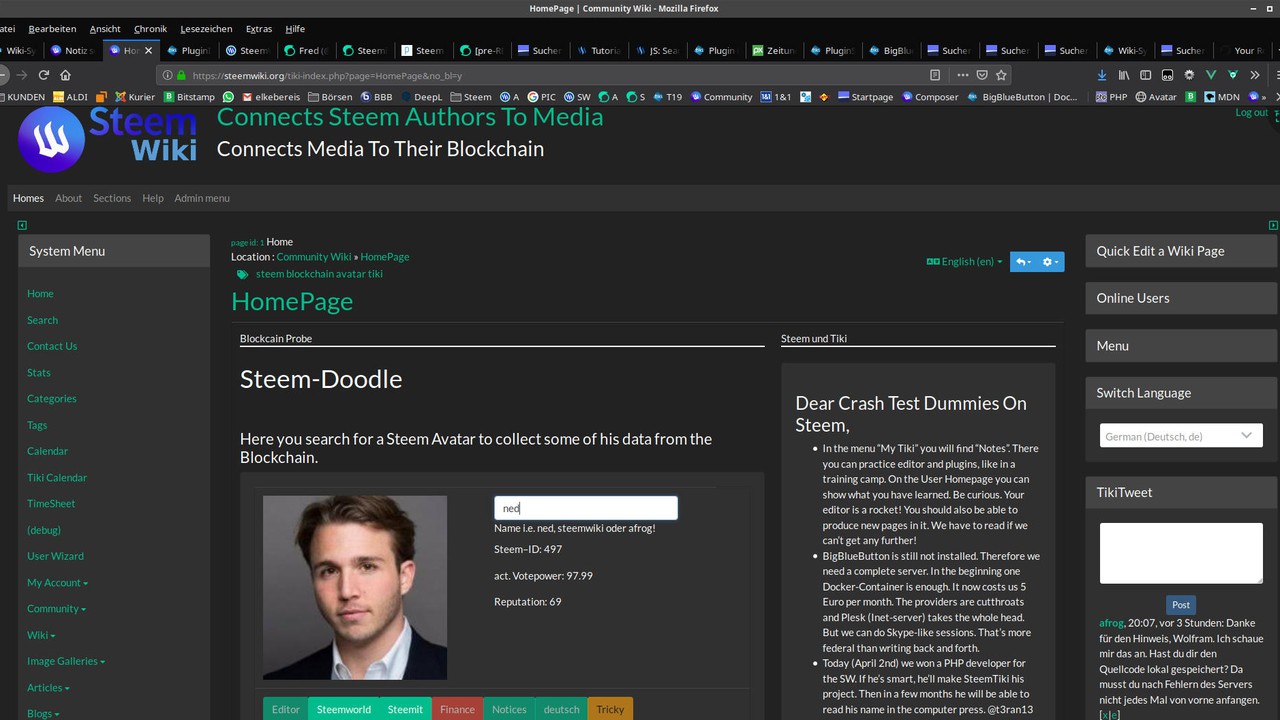Open the Firefox downloads arrow icon
The height and width of the screenshot is (720, 1280).
[x=1102, y=75]
